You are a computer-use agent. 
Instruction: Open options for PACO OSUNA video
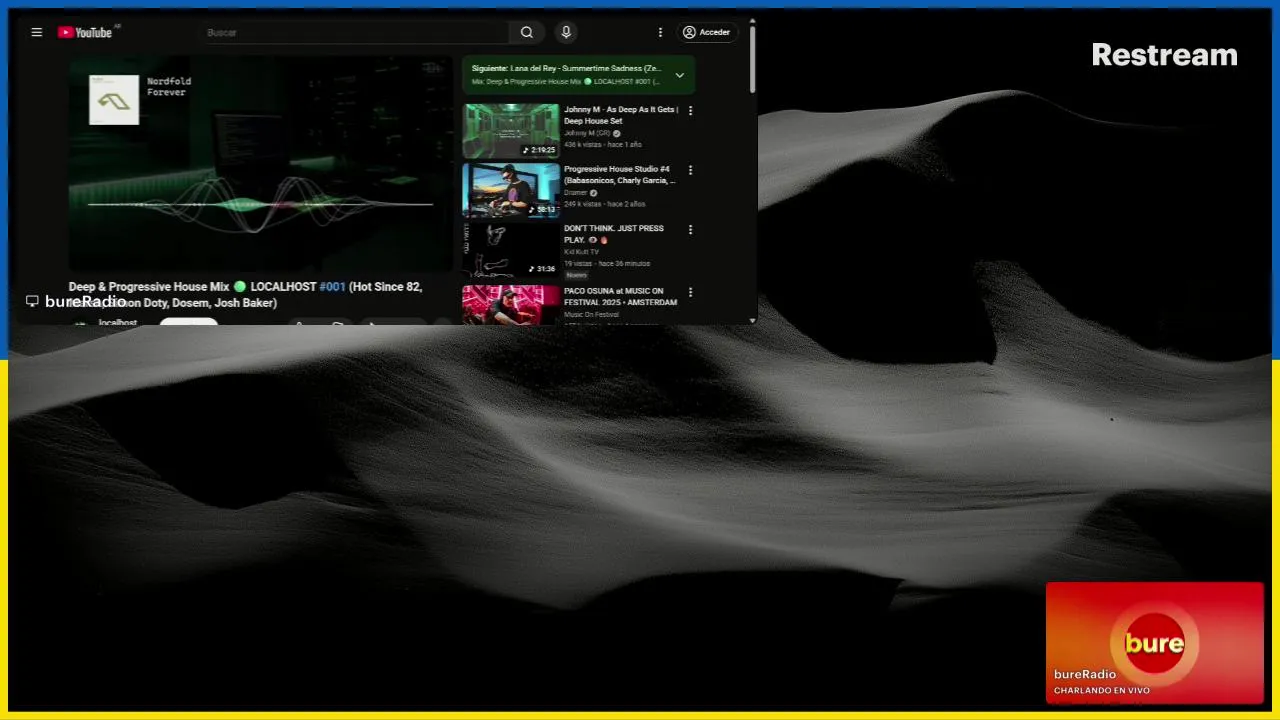coord(690,292)
